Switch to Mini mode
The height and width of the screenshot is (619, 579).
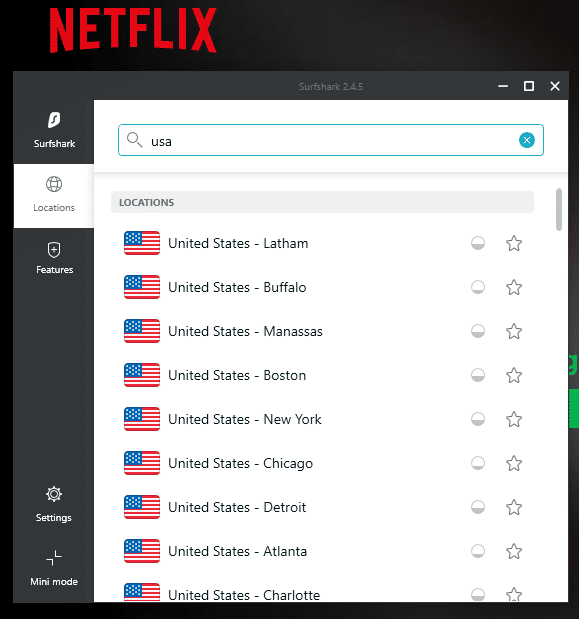coord(54,568)
